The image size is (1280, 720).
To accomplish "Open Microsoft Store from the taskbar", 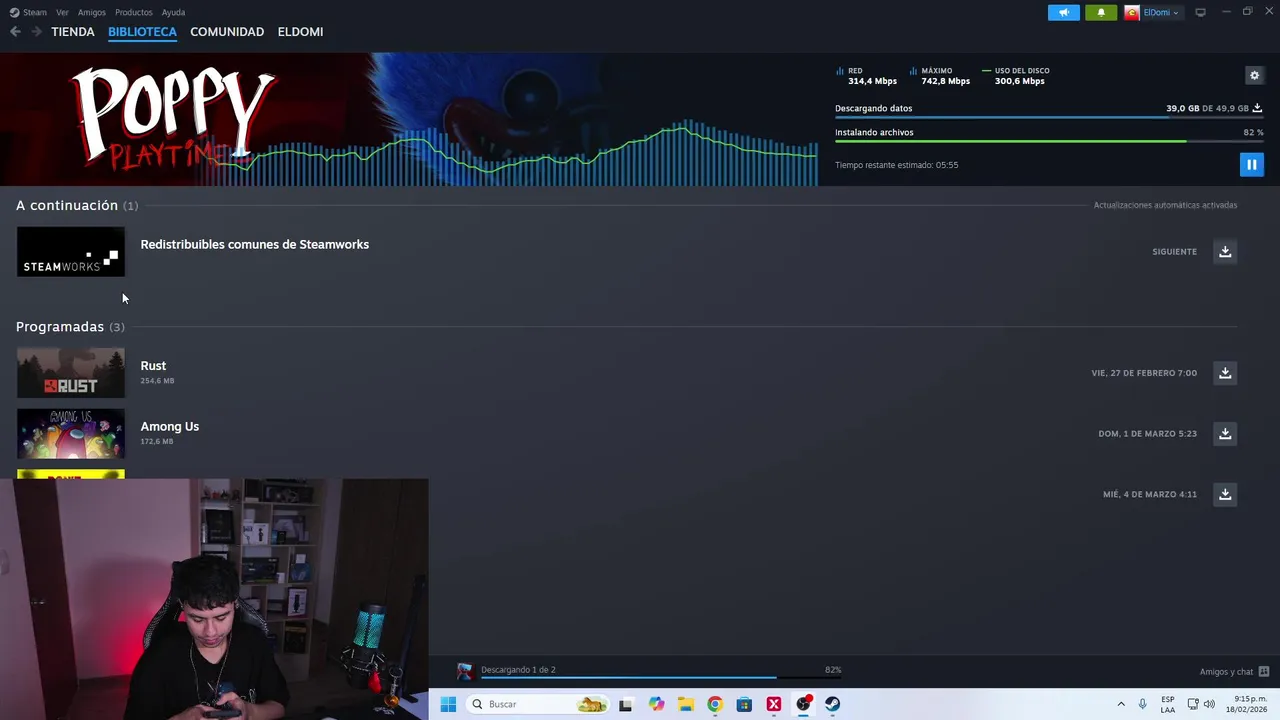I will pos(744,704).
